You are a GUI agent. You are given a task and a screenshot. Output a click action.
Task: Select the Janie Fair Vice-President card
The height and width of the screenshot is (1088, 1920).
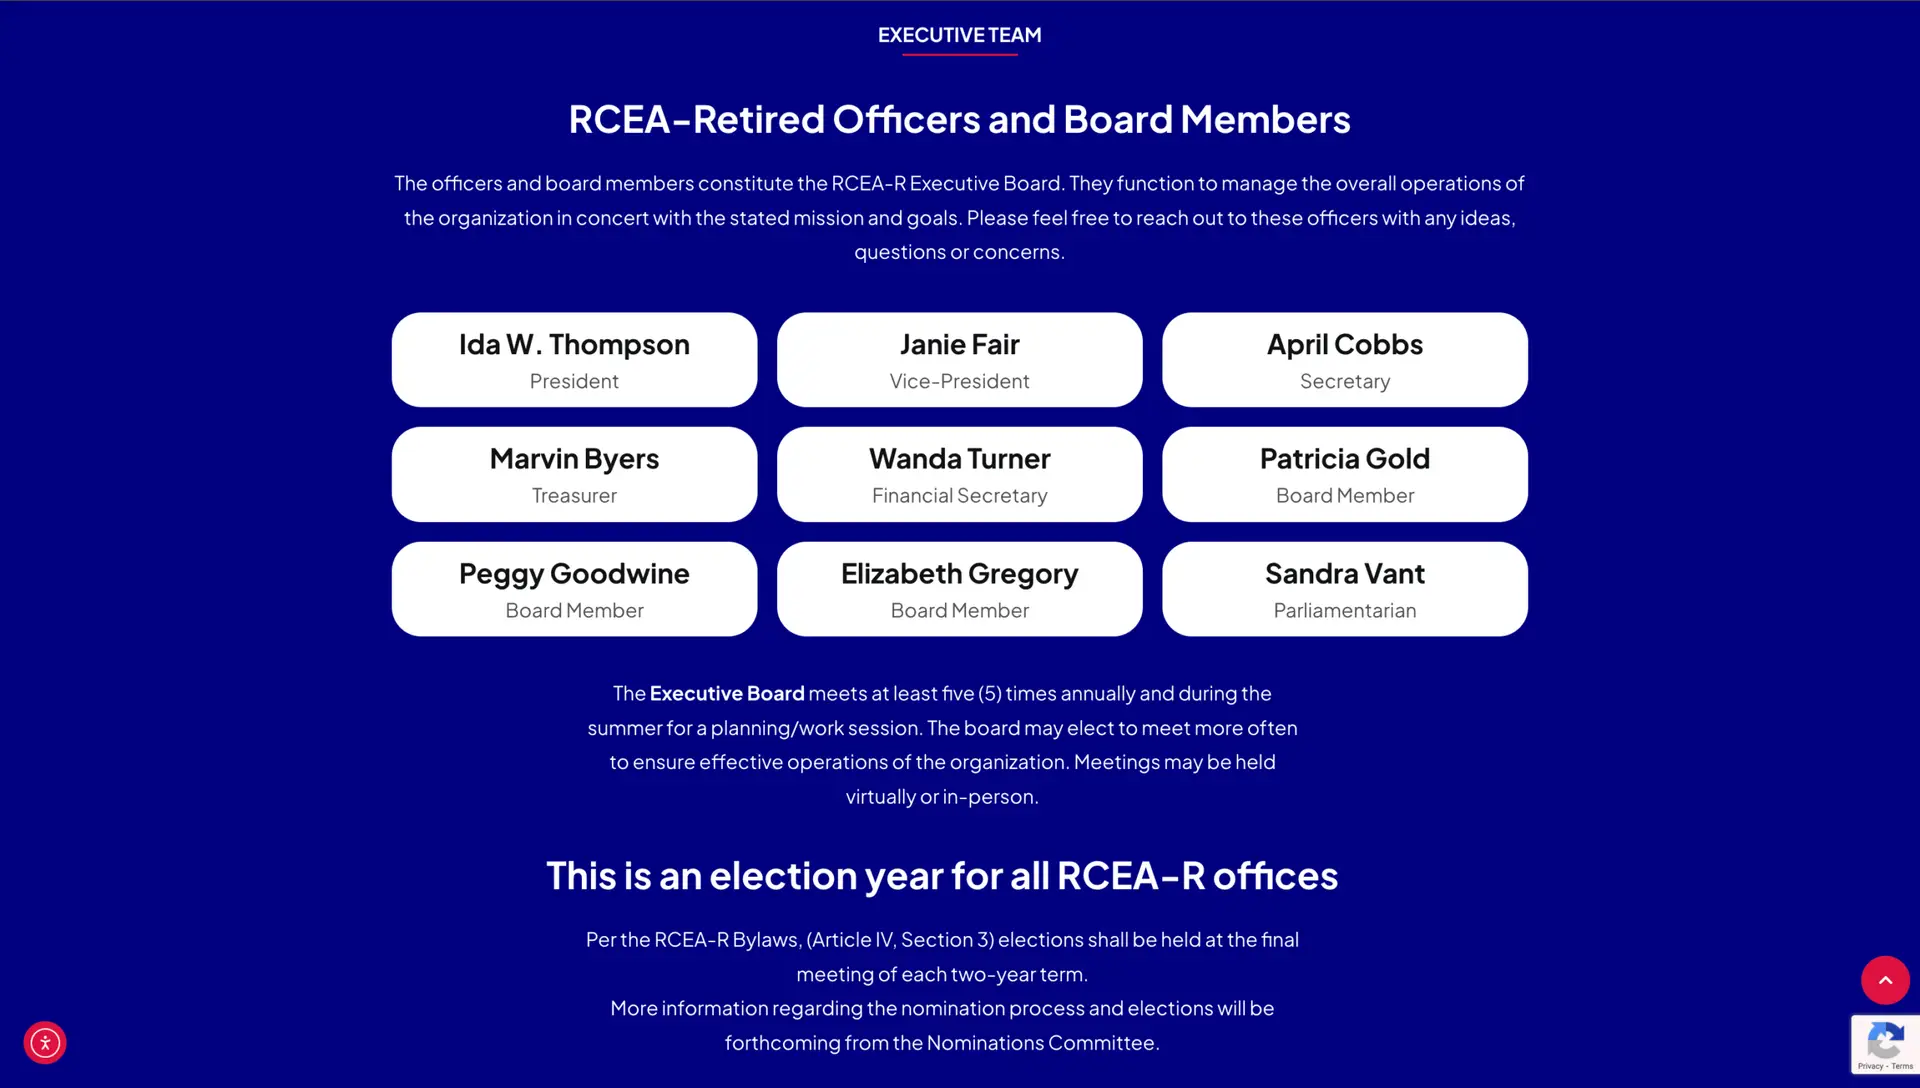(959, 360)
